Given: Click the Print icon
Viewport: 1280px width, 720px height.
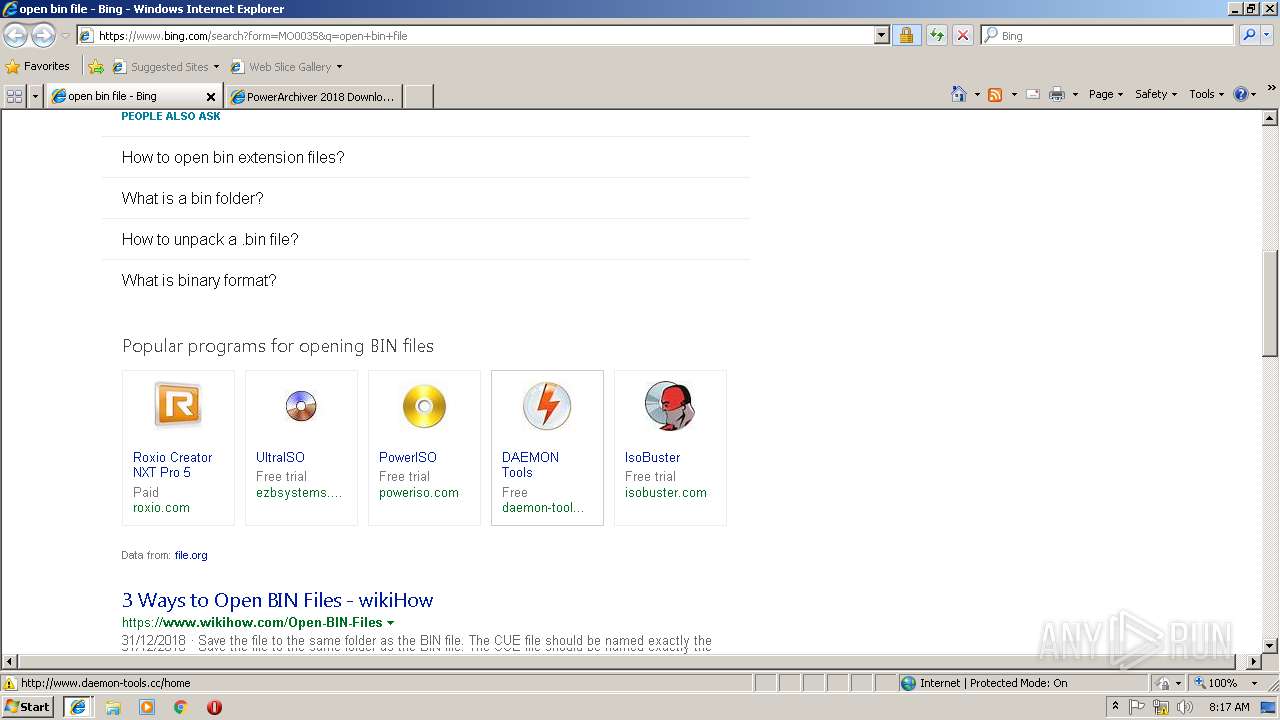Looking at the screenshot, I should (x=1057, y=94).
